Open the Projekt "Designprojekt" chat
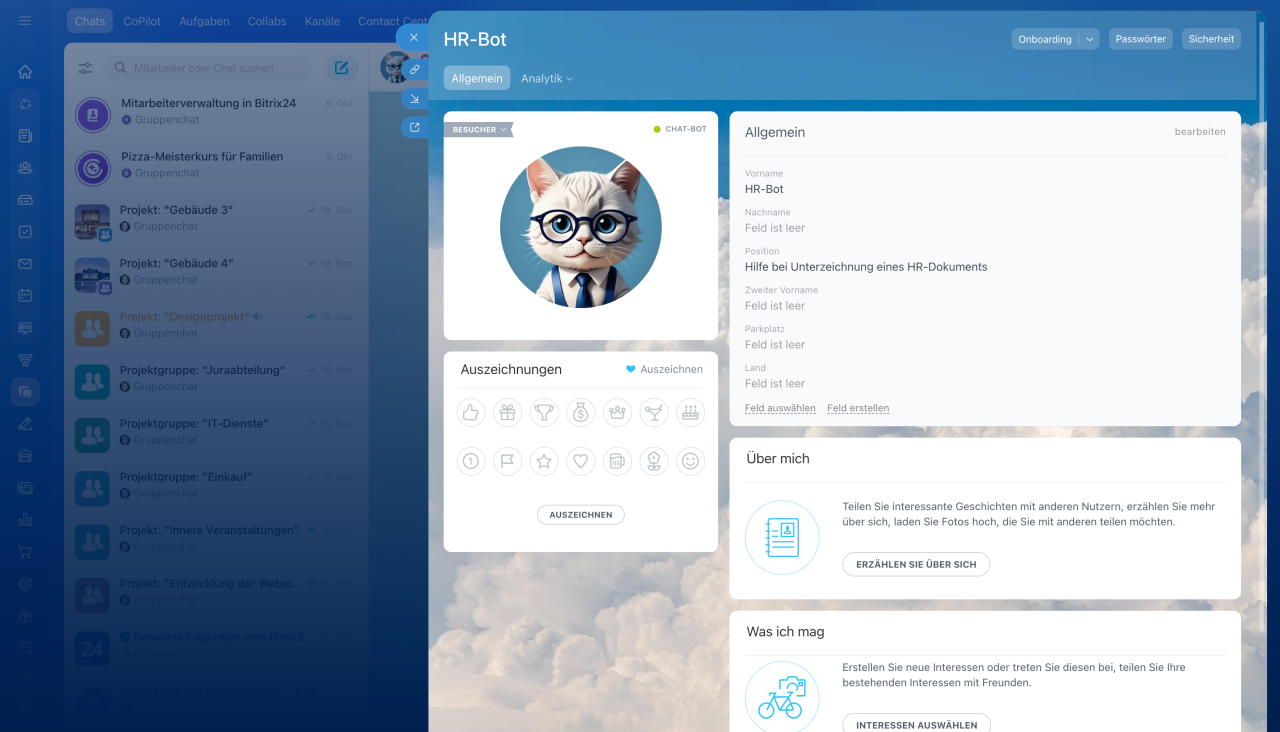The width and height of the screenshot is (1280, 732). 216,328
